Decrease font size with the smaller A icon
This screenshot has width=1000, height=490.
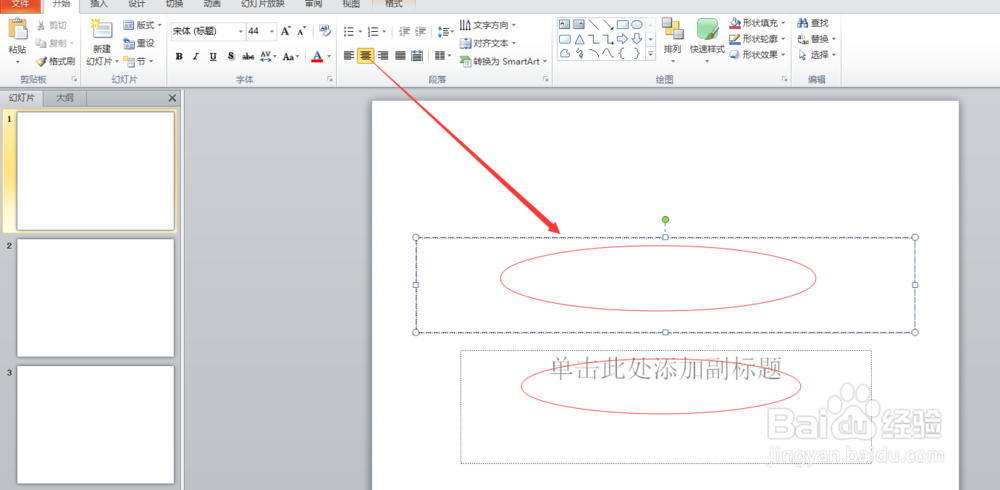click(x=302, y=31)
